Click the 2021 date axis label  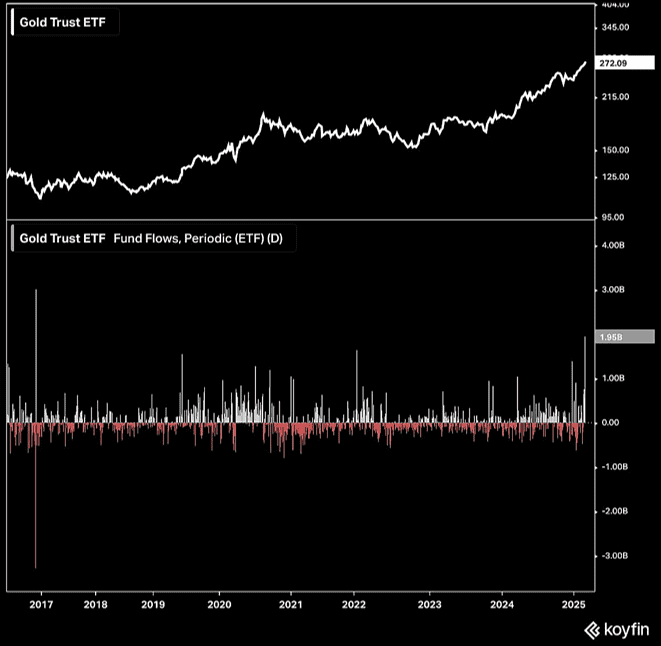tap(291, 605)
